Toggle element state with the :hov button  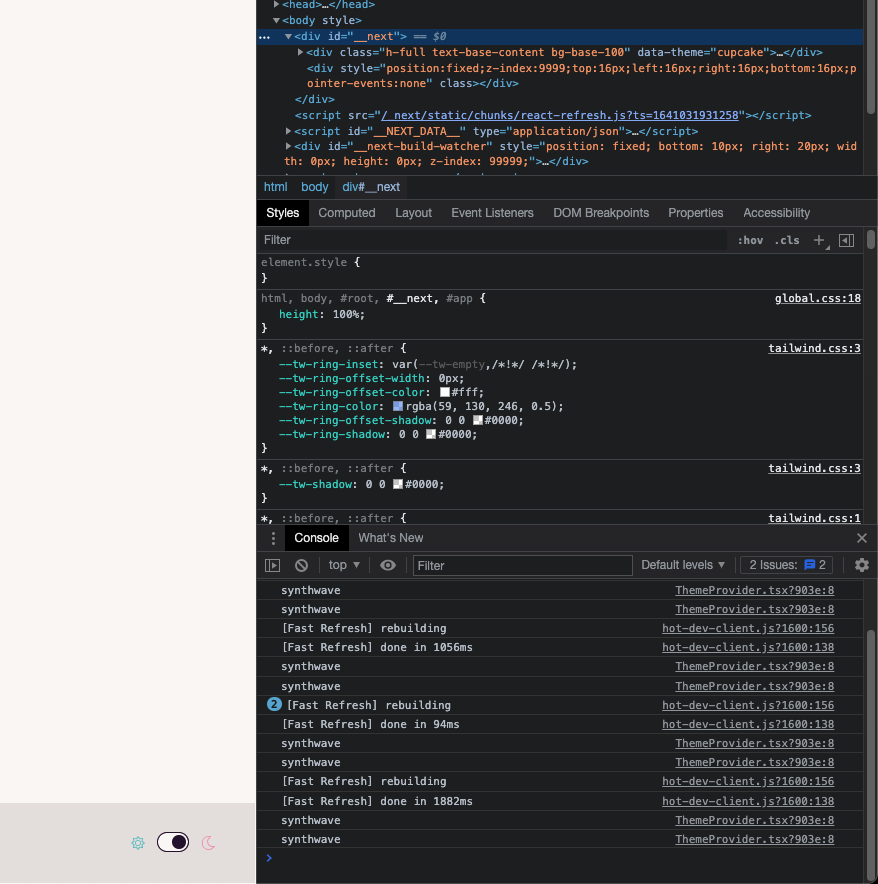click(750, 240)
